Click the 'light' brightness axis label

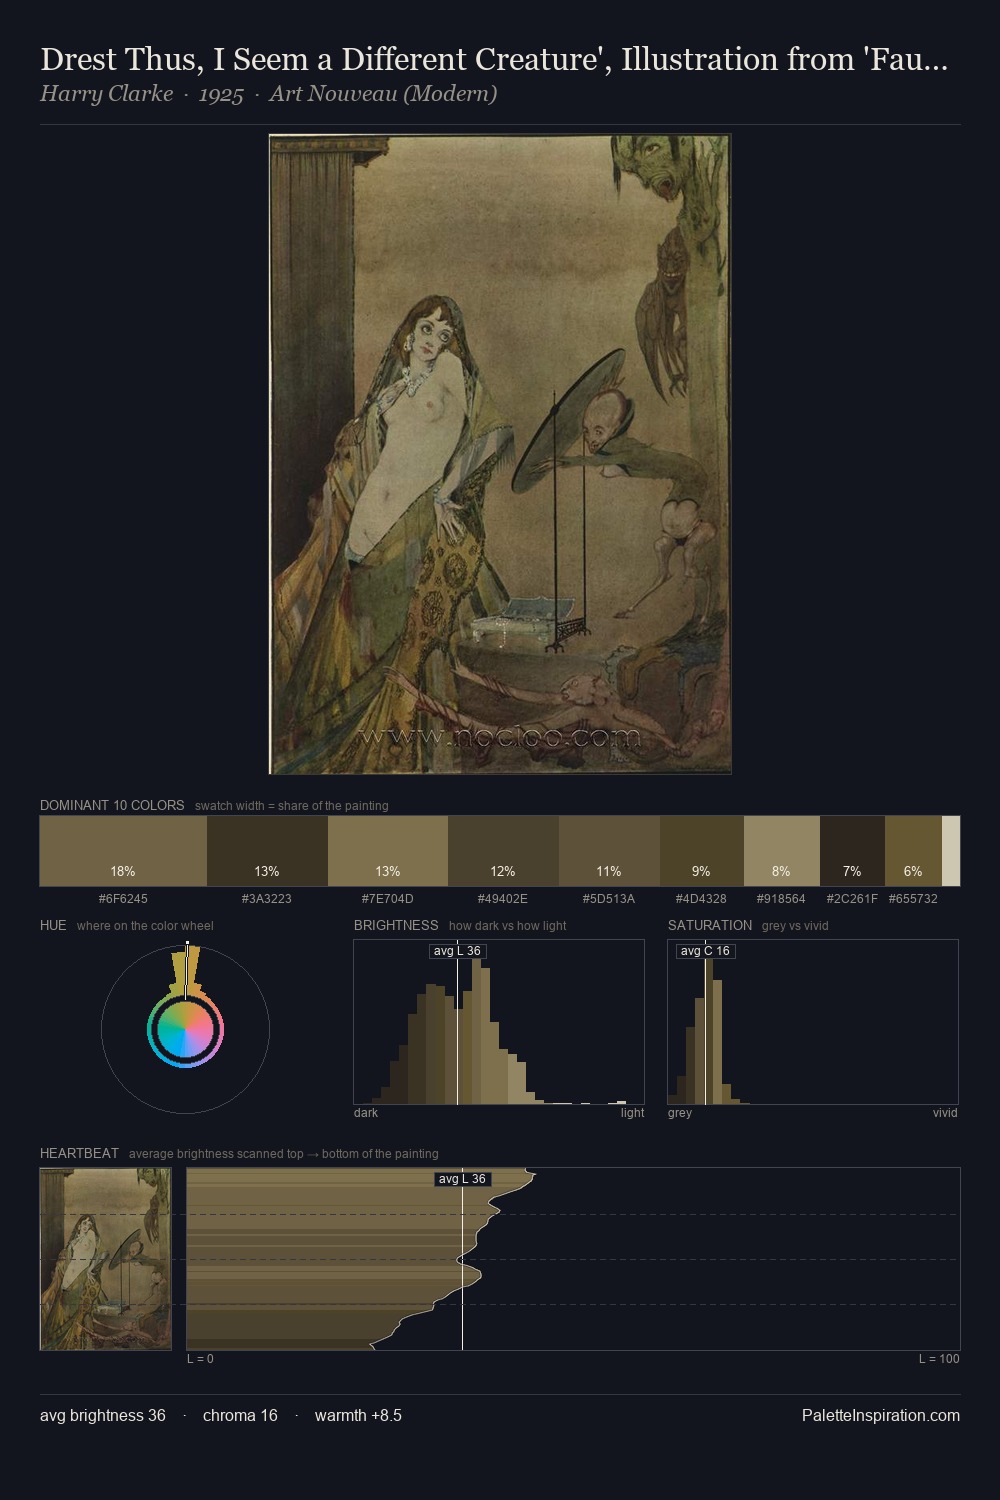(633, 1113)
